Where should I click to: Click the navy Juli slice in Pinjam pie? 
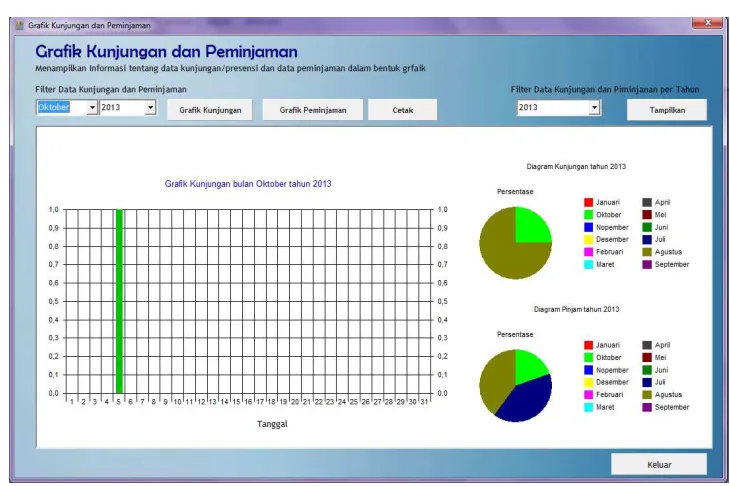tap(528, 399)
